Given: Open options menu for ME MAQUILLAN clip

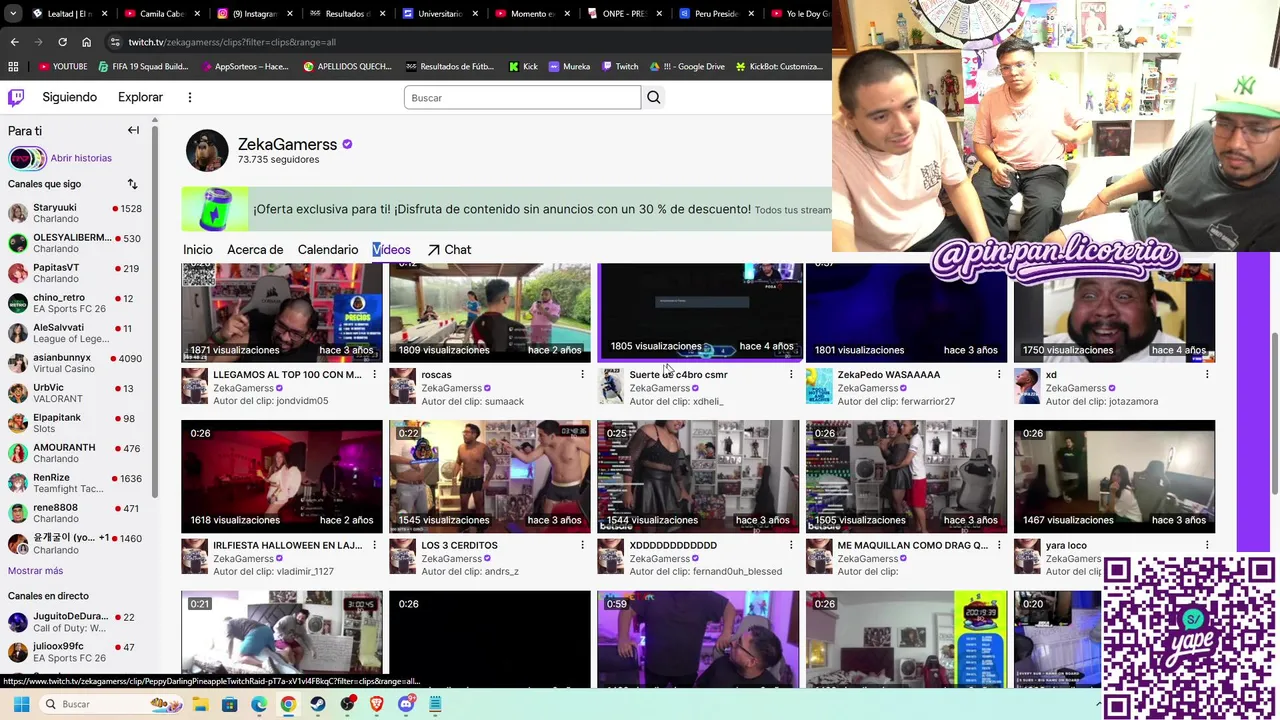Looking at the screenshot, I should click(x=998, y=545).
